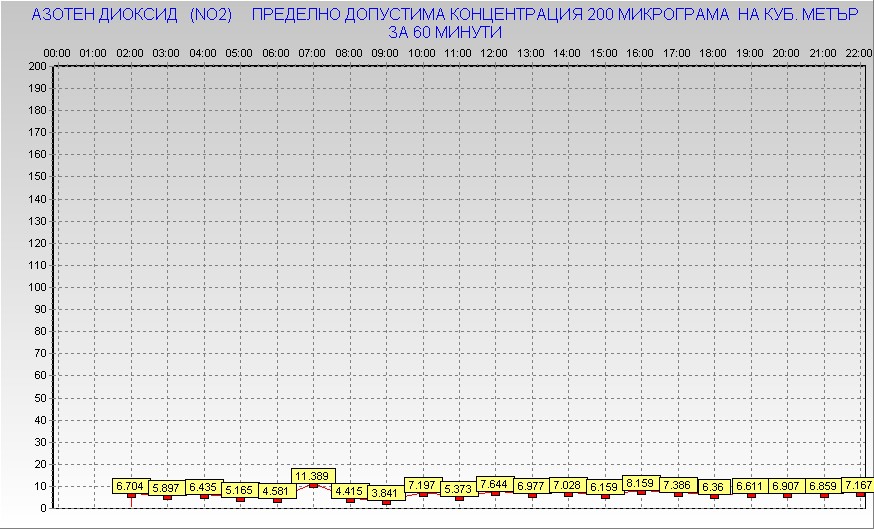Click the 5.373 value label at 11:00
Screen dimensions: 874x529
pos(459,489)
